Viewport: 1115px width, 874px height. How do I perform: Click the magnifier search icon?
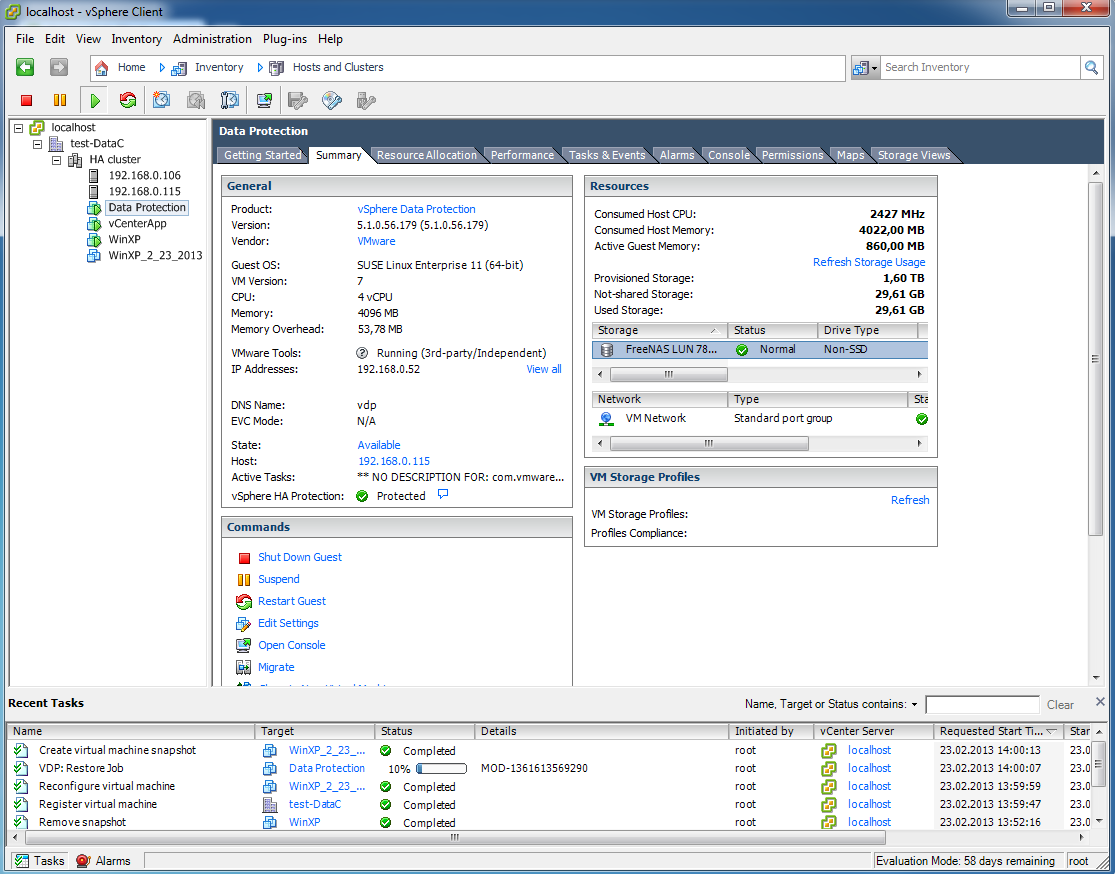pos(1091,68)
